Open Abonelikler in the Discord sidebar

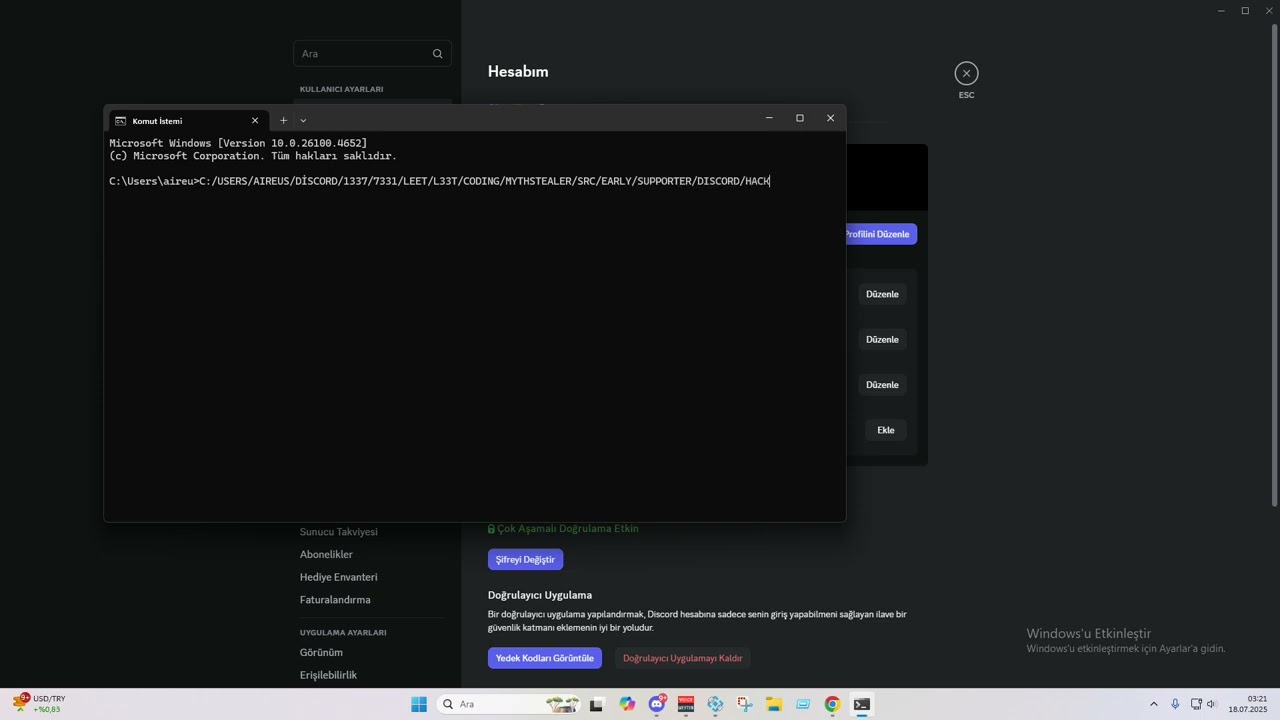pos(326,554)
